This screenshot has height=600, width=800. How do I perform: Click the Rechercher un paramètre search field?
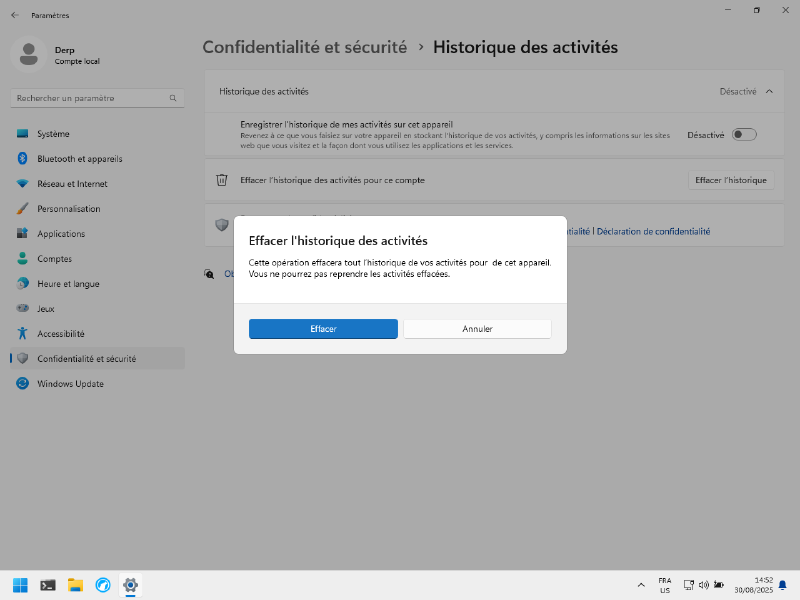[x=95, y=98]
